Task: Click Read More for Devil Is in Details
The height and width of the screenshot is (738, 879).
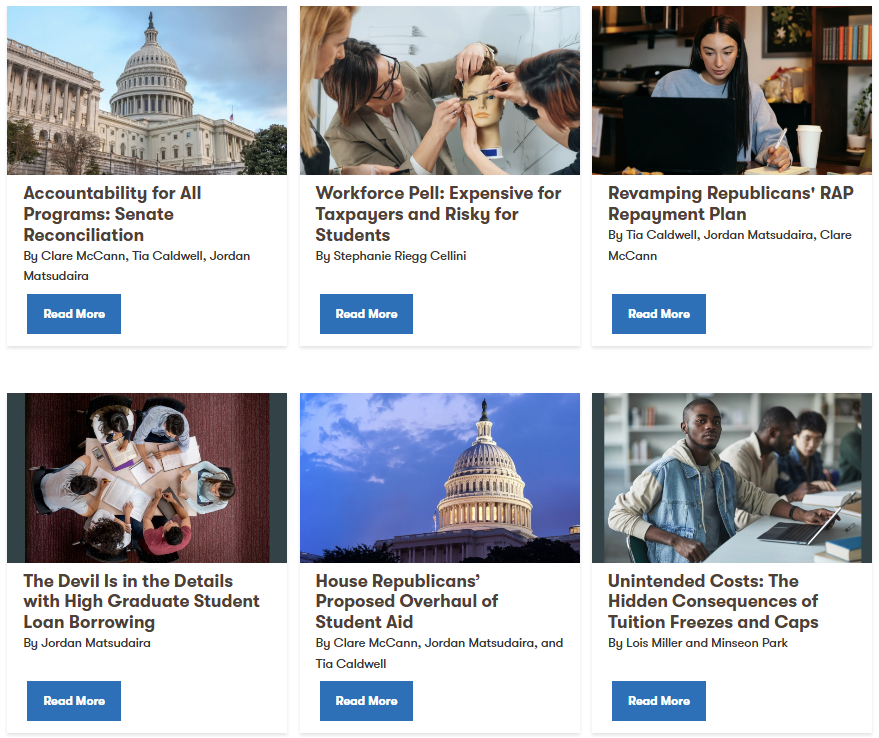Action: click(x=74, y=701)
